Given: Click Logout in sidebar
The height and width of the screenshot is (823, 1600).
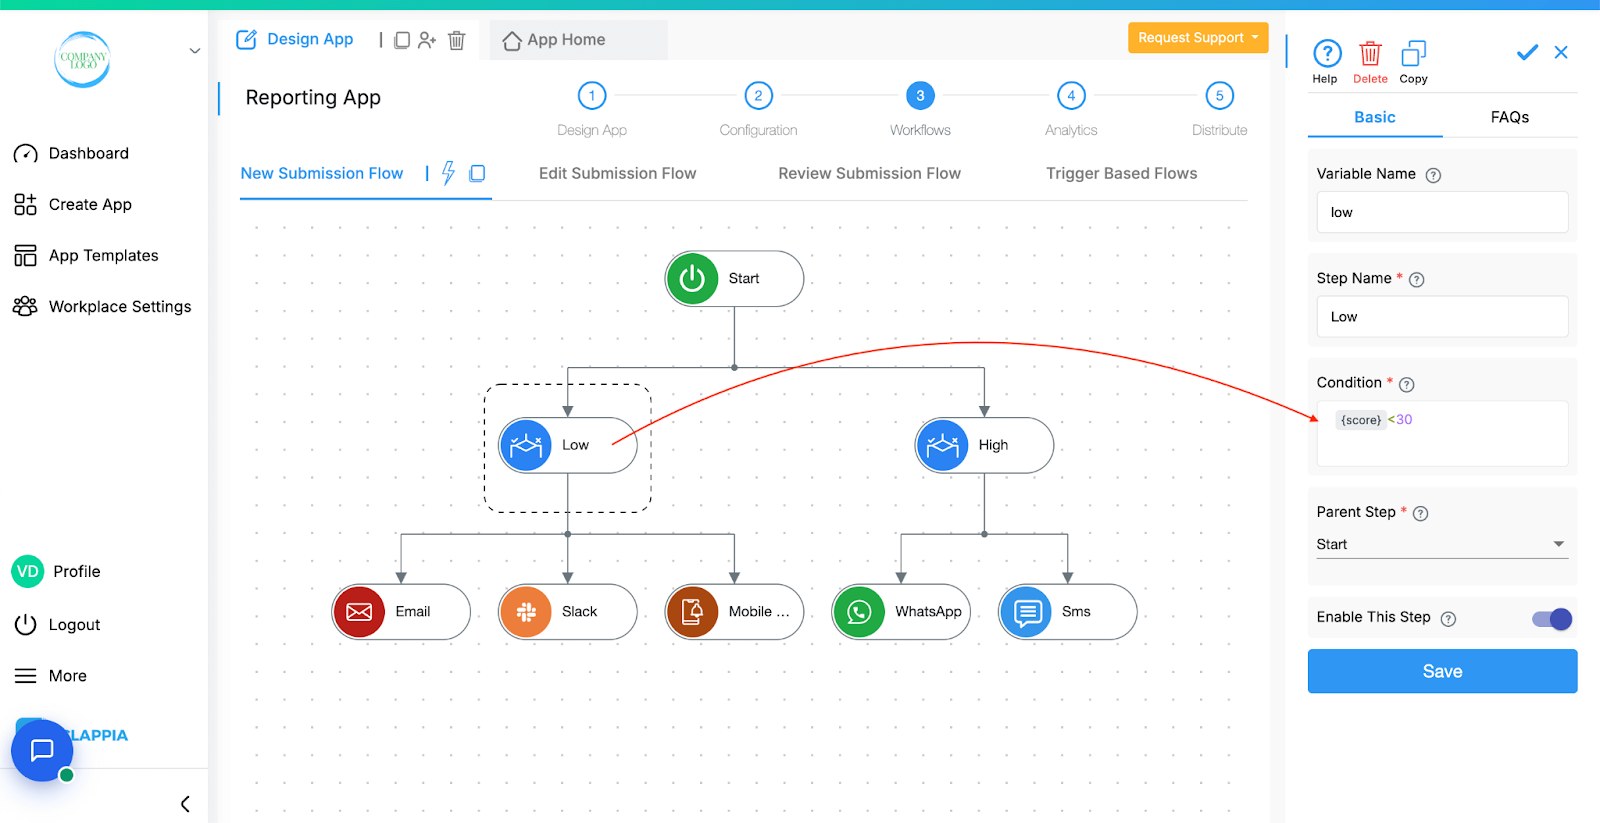Looking at the screenshot, I should (x=57, y=624).
